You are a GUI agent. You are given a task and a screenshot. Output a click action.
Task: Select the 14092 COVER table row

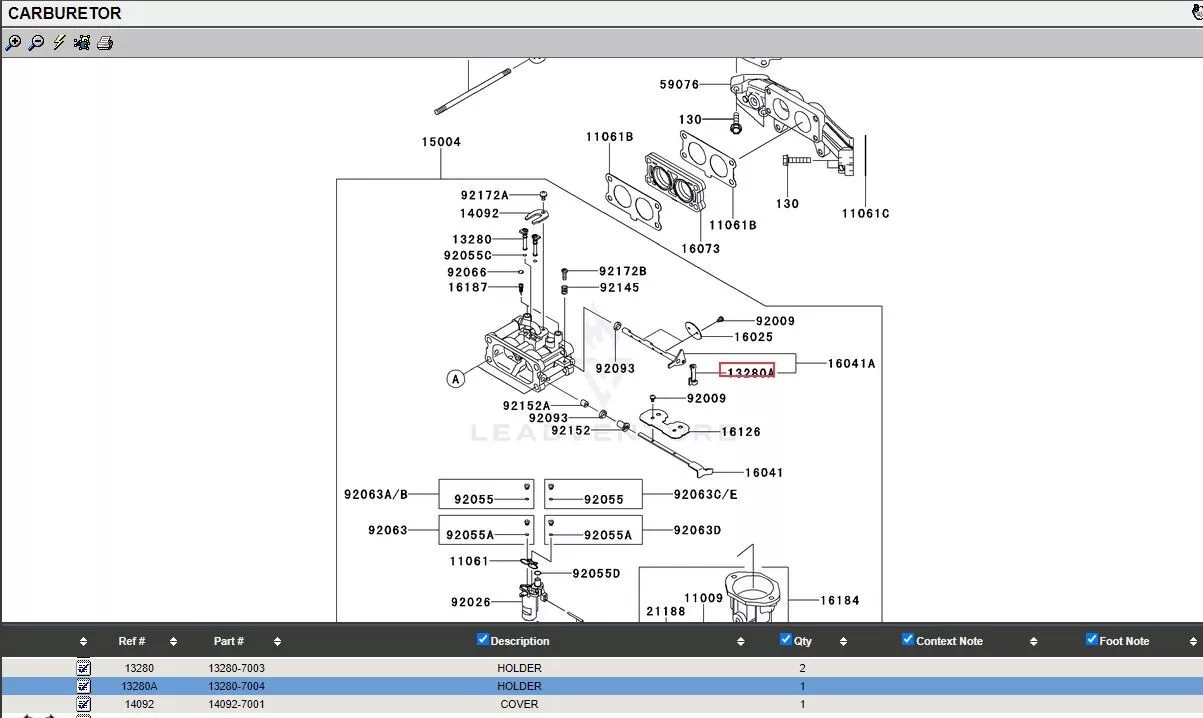click(x=519, y=704)
